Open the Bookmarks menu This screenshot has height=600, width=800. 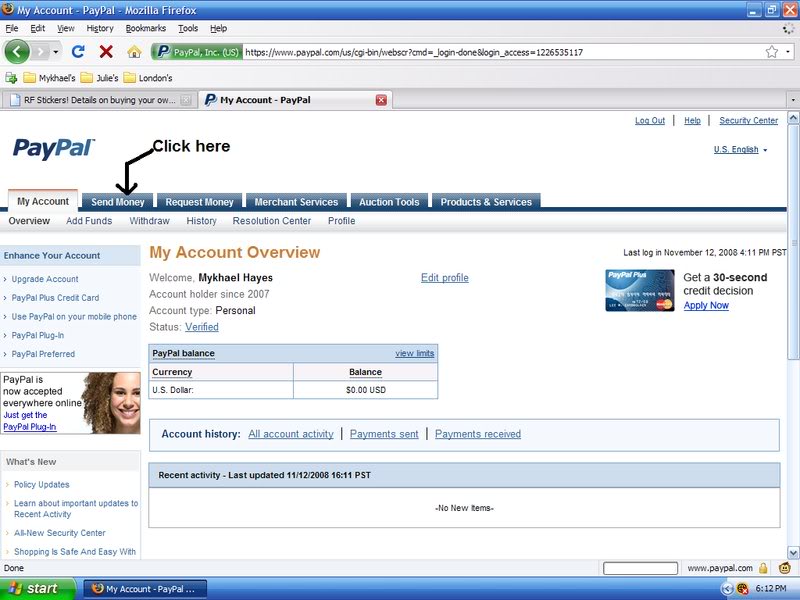[145, 29]
